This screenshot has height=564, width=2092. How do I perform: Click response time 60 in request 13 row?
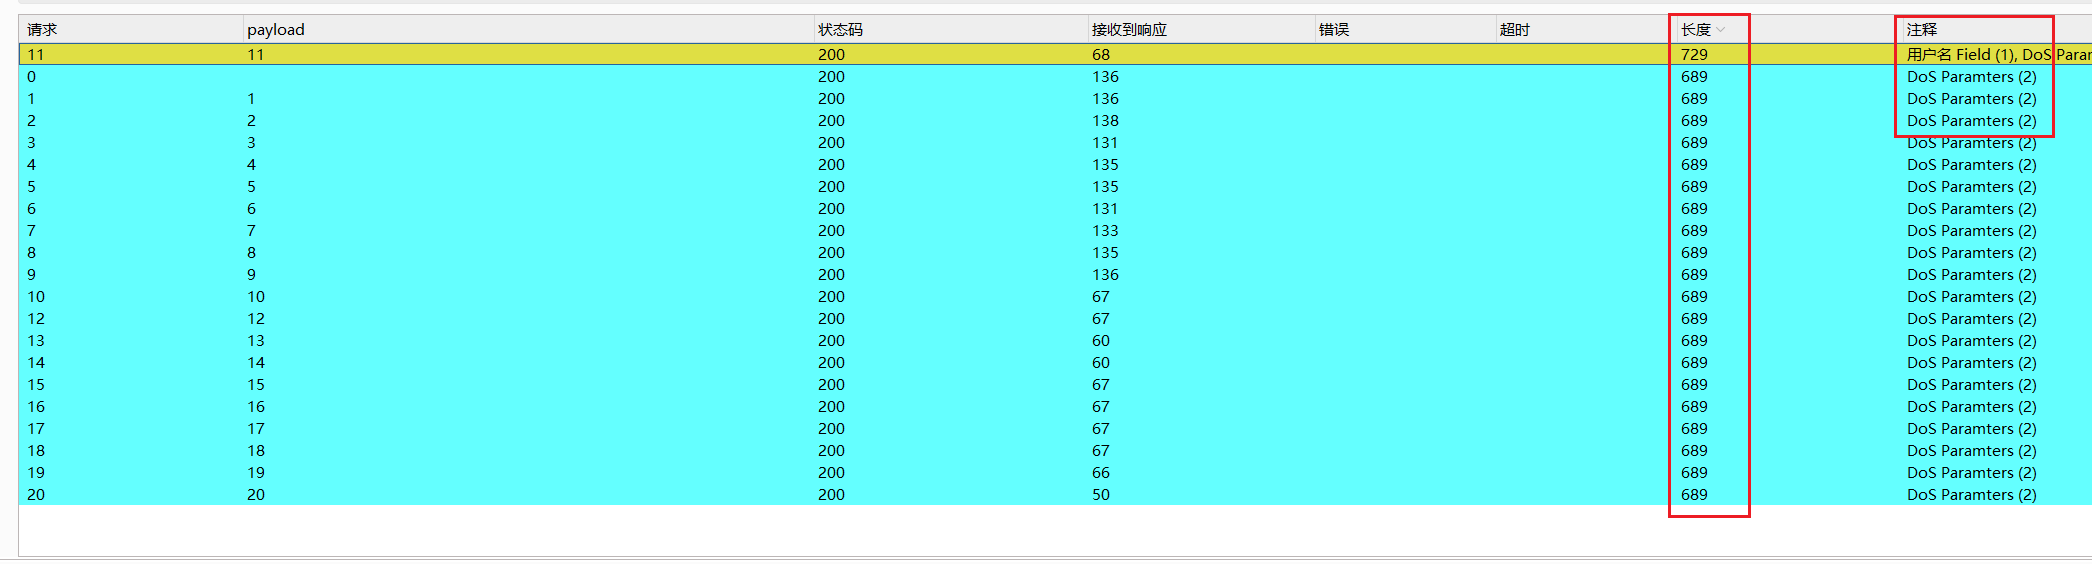1101,340
